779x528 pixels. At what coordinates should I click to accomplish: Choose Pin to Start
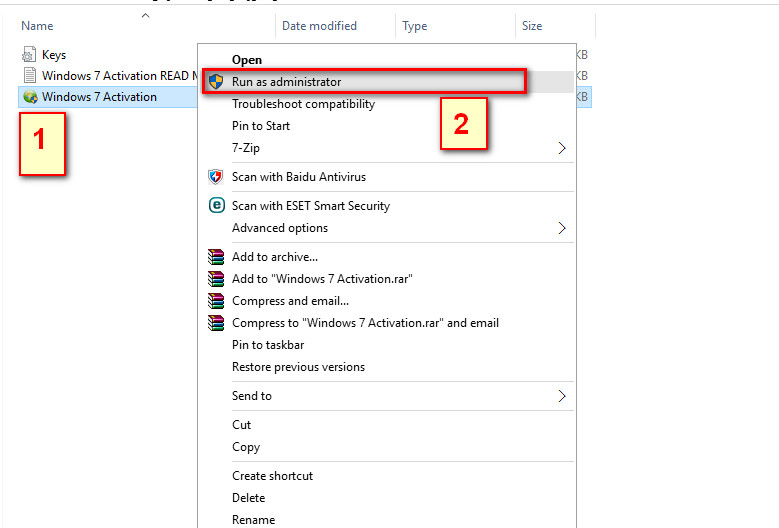[x=261, y=126]
